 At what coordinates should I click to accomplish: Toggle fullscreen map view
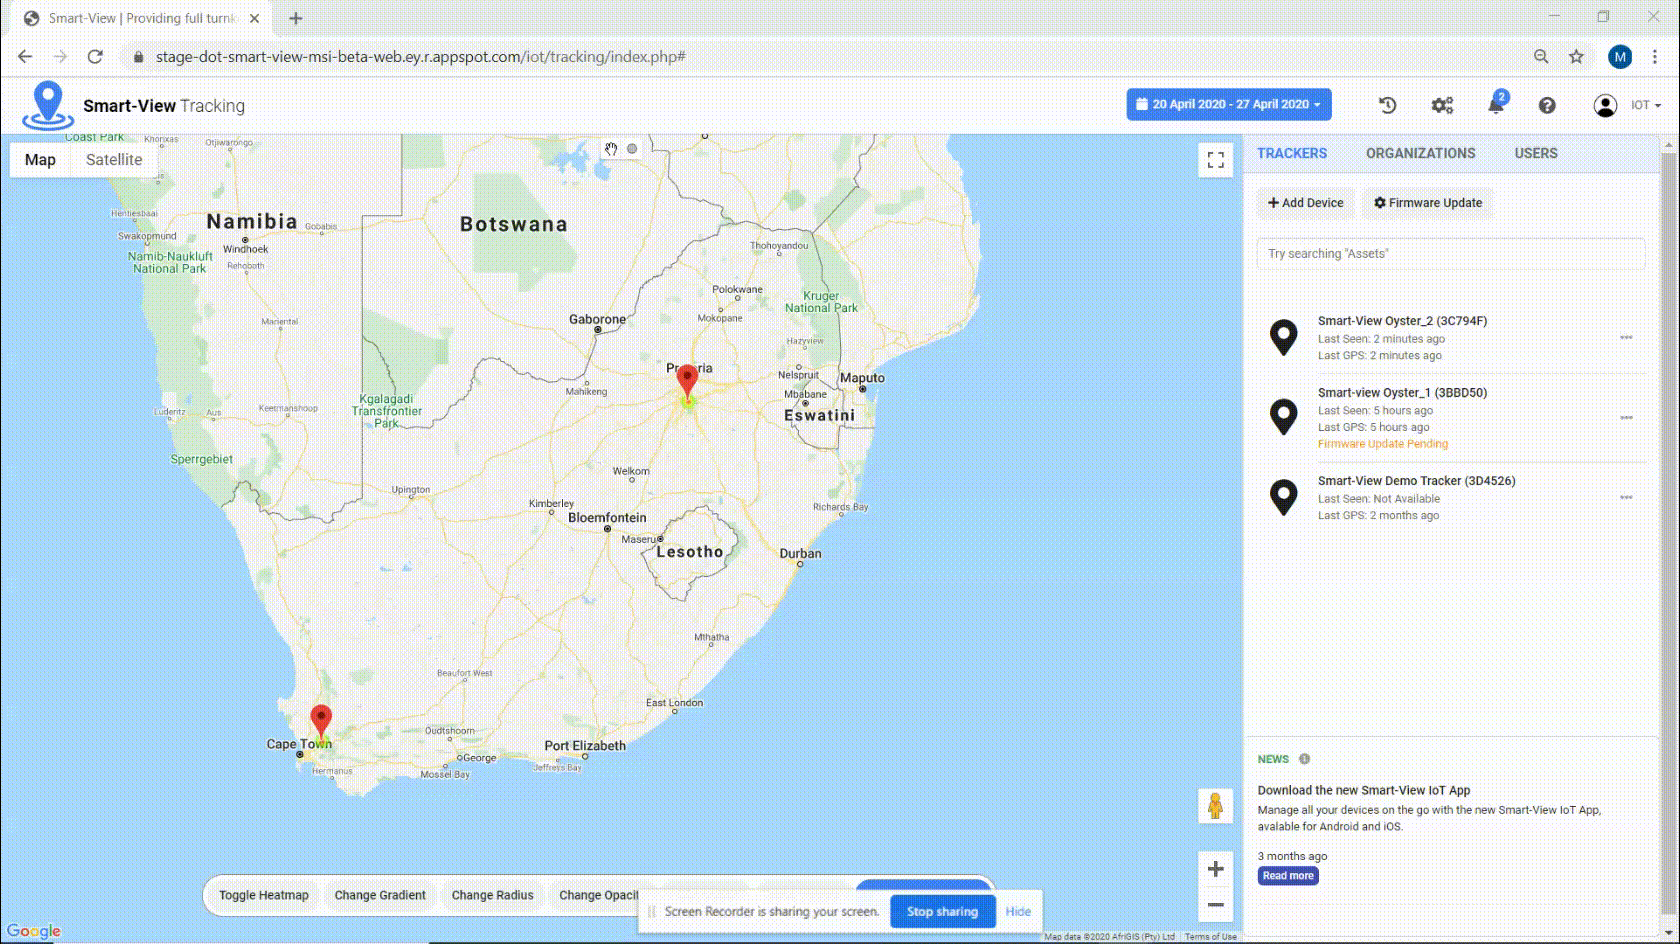[x=1215, y=160]
